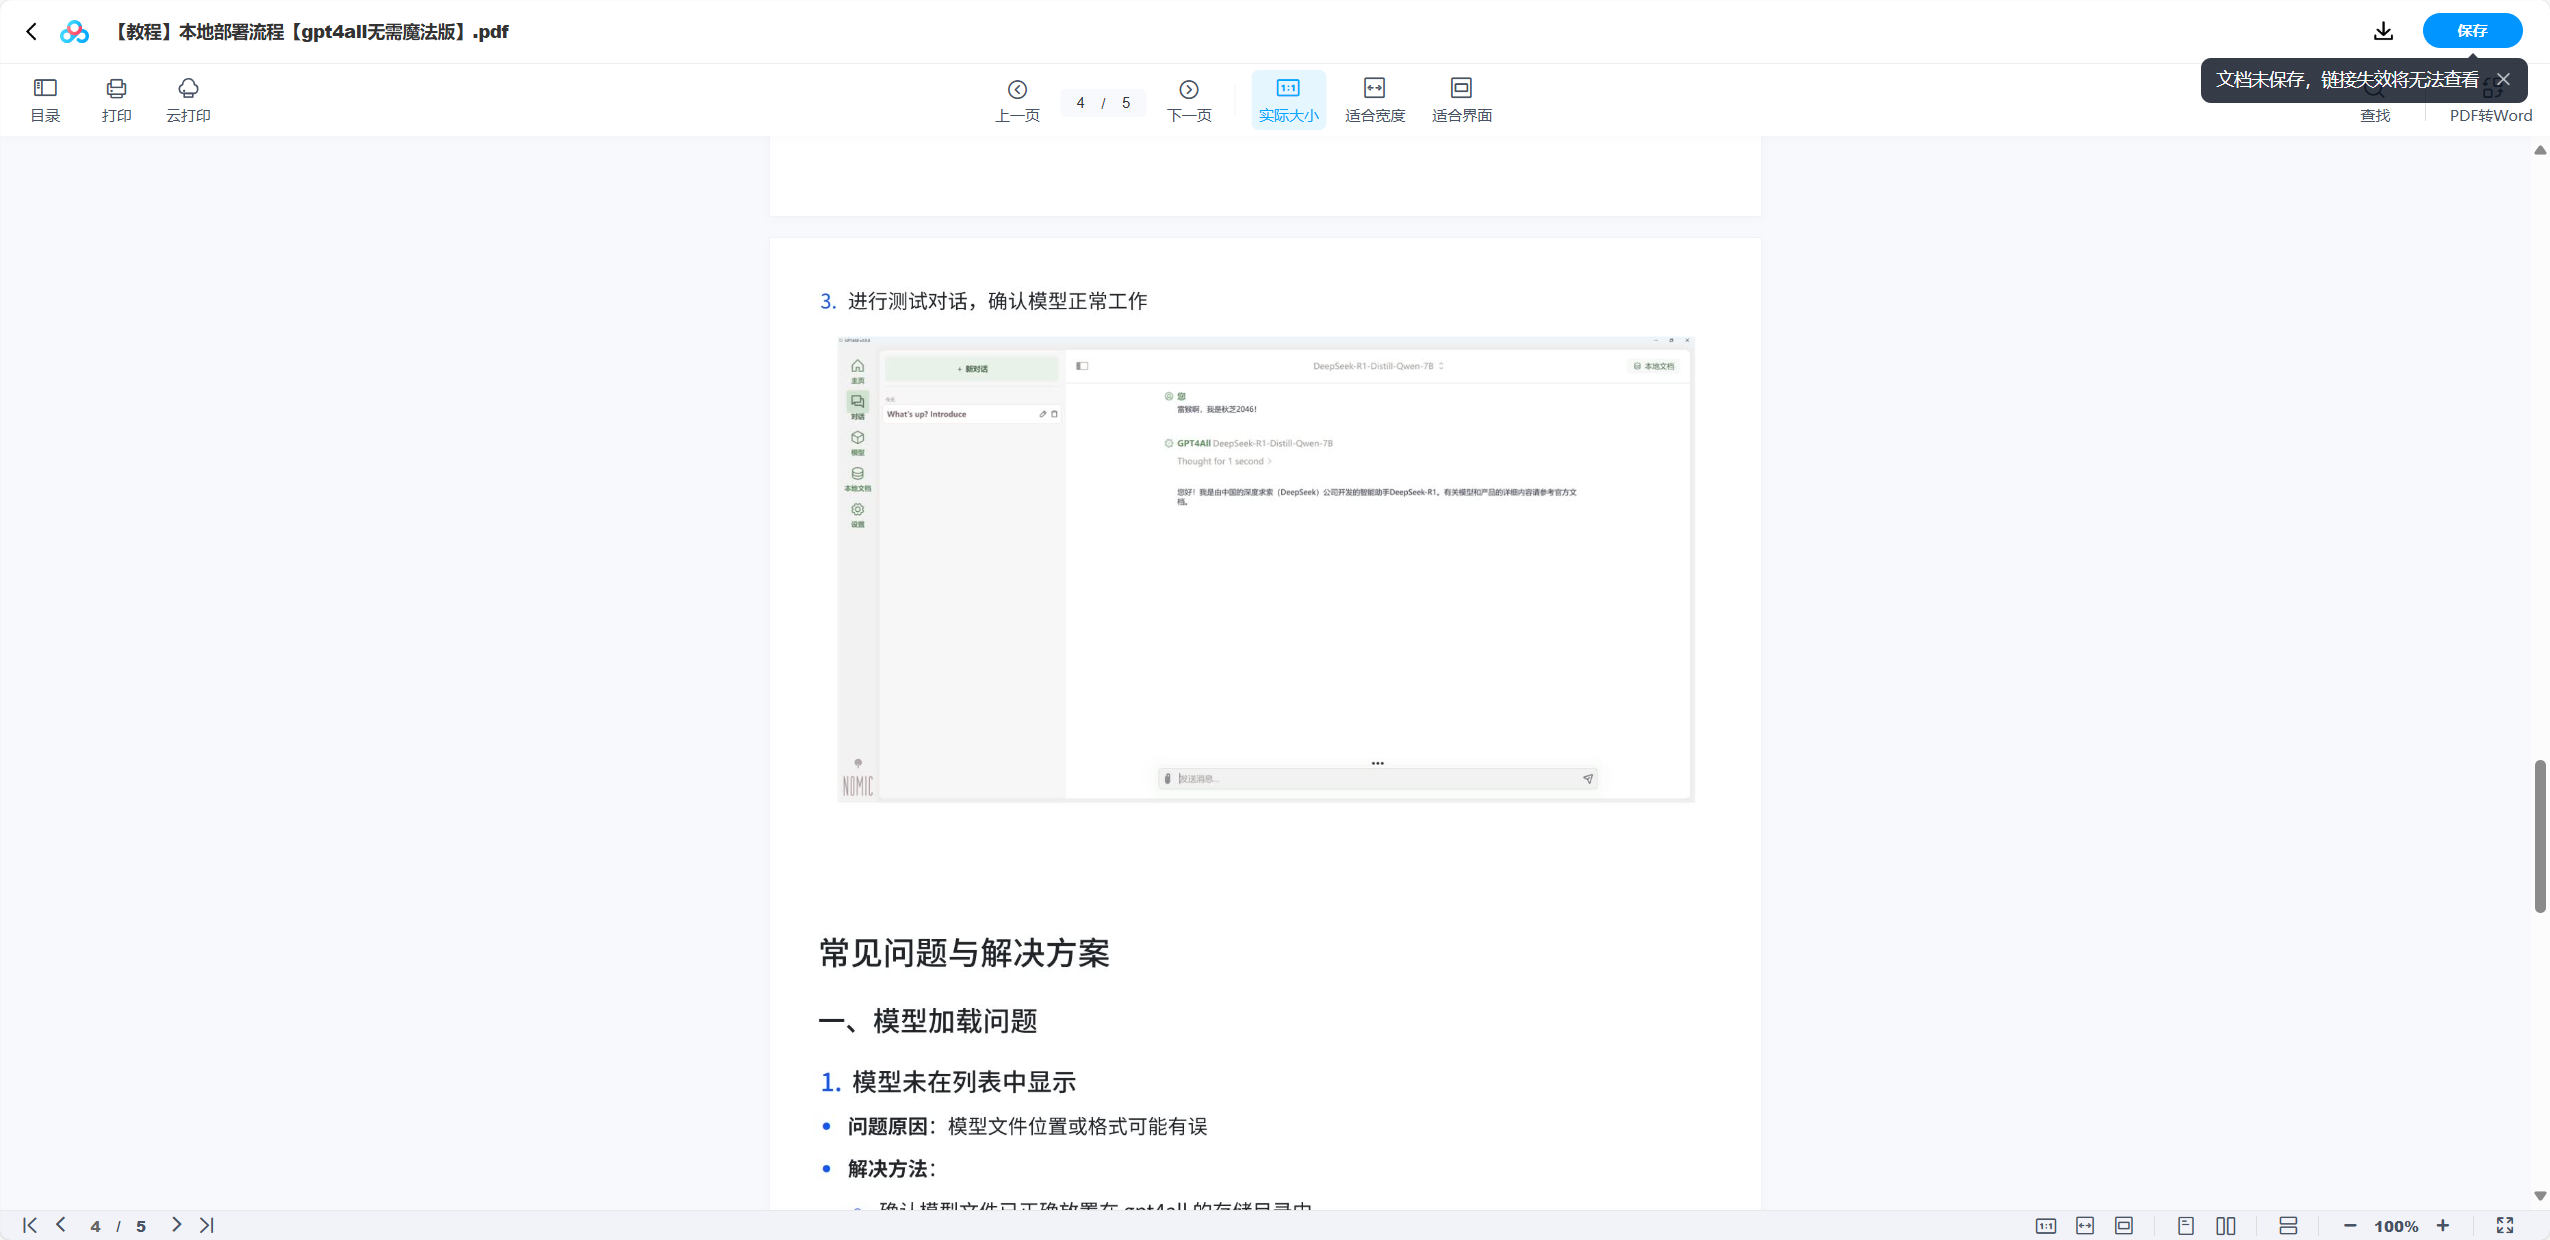
Task: Click the 解决方法 bullet line
Action: coord(891,1169)
